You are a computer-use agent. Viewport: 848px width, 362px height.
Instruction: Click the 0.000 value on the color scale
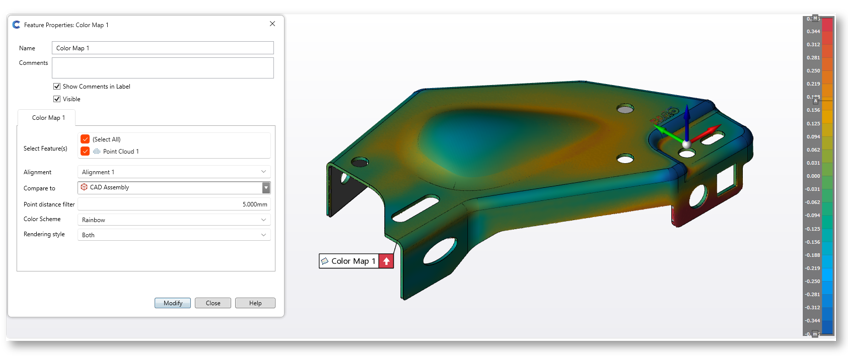pos(812,176)
